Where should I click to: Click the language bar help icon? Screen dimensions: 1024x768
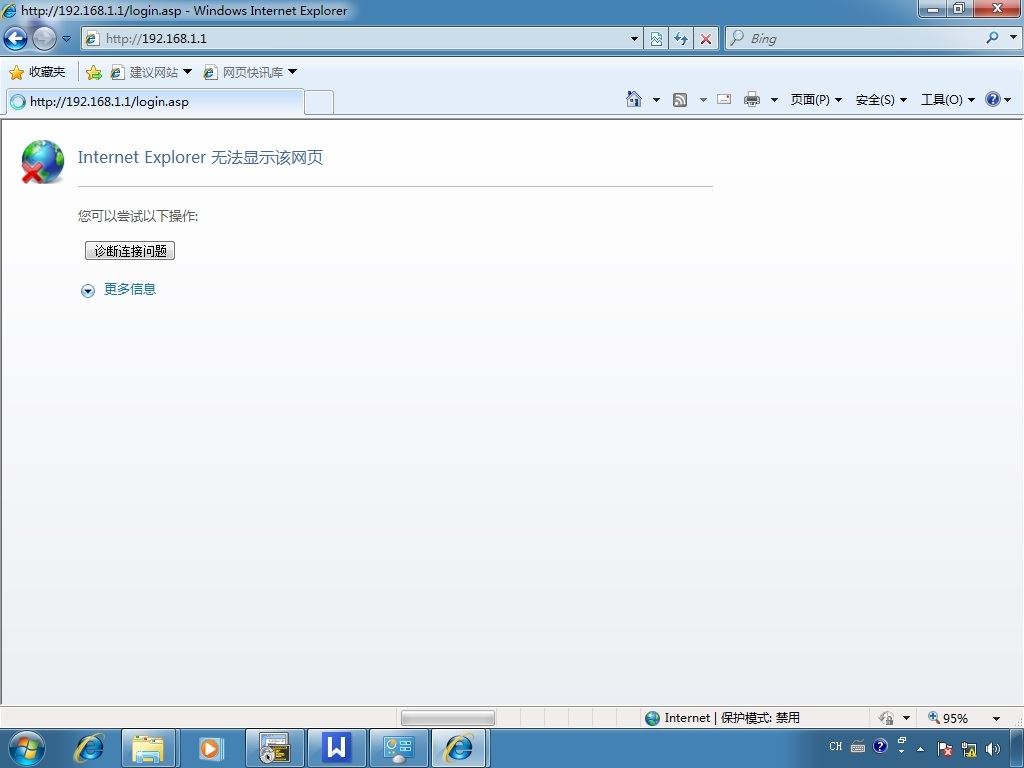tap(880, 746)
